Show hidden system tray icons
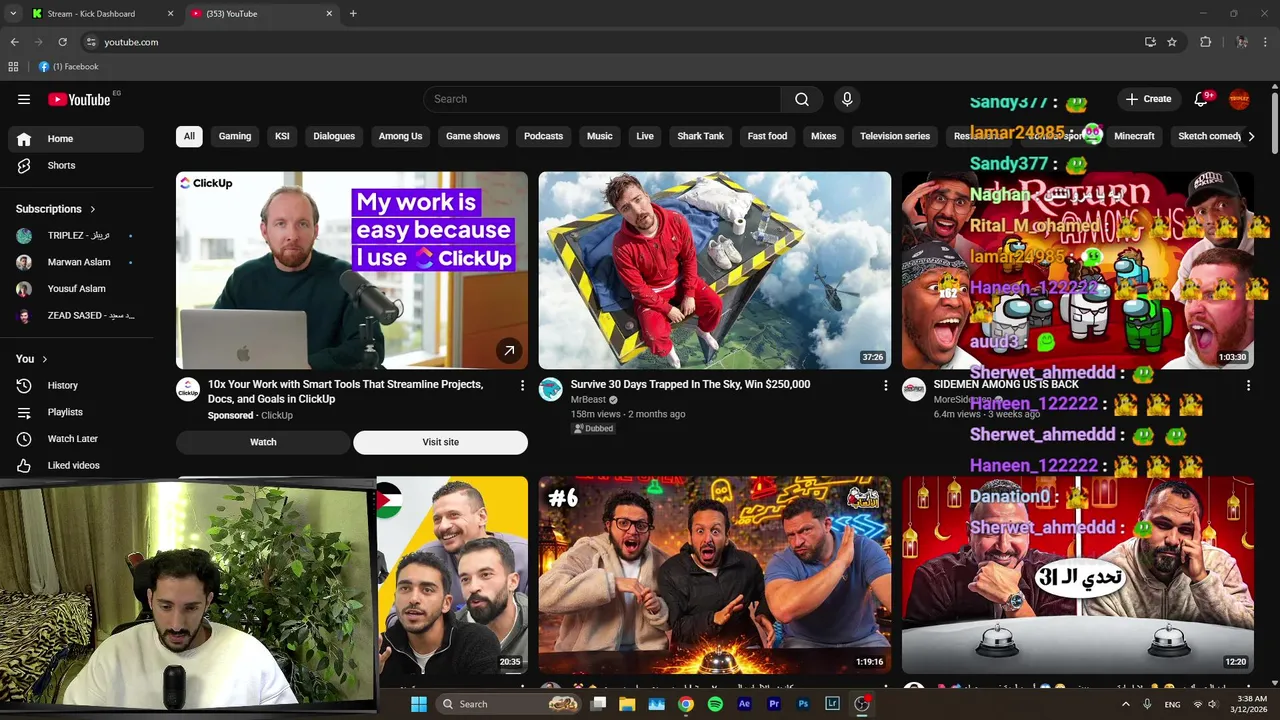The height and width of the screenshot is (720, 1280). [x=1126, y=704]
